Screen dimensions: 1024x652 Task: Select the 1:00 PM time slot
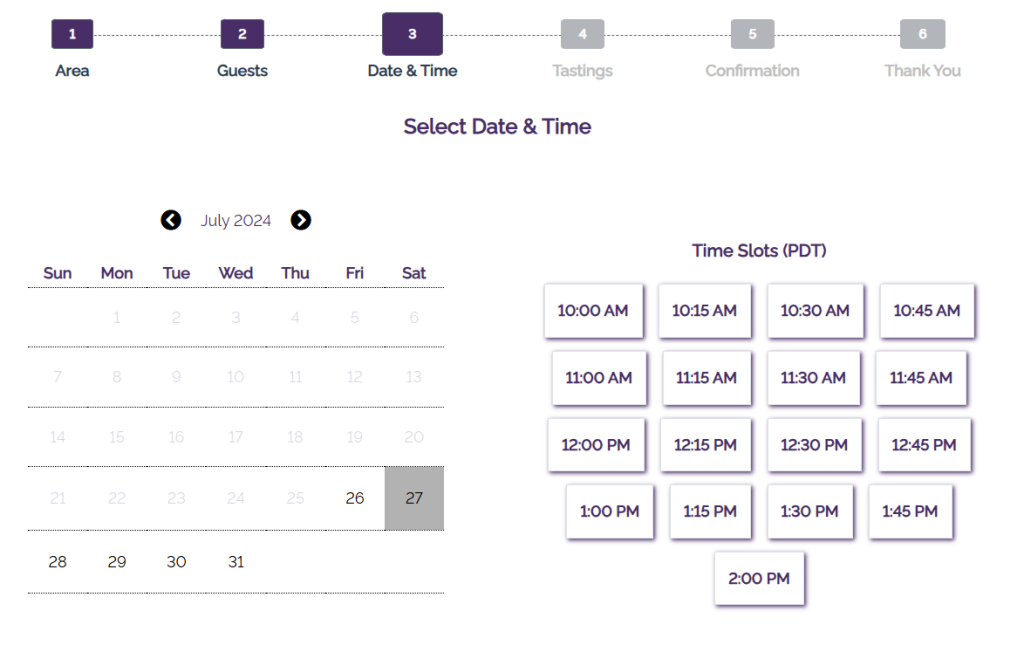click(609, 512)
